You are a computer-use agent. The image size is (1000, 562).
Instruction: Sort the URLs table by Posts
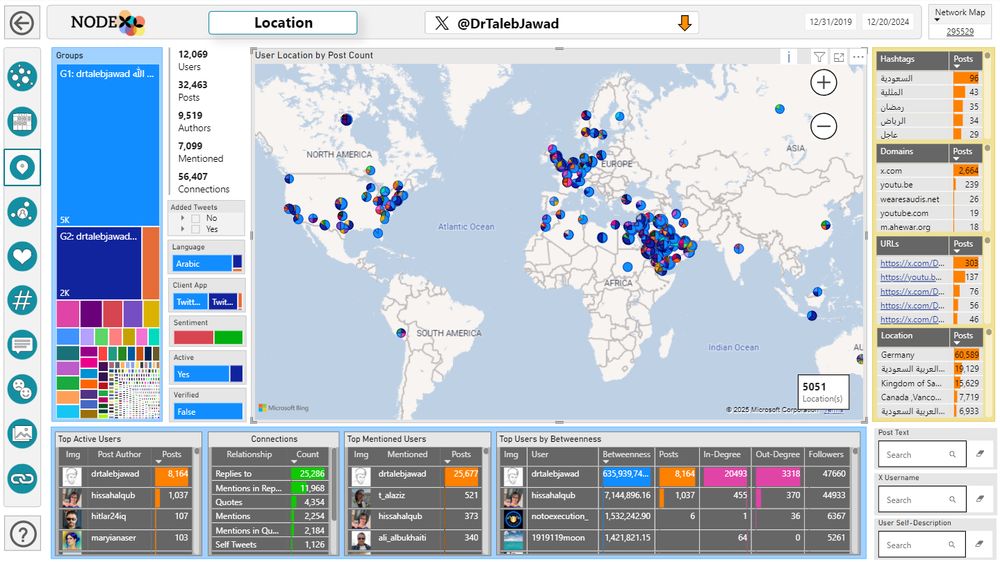(x=963, y=245)
